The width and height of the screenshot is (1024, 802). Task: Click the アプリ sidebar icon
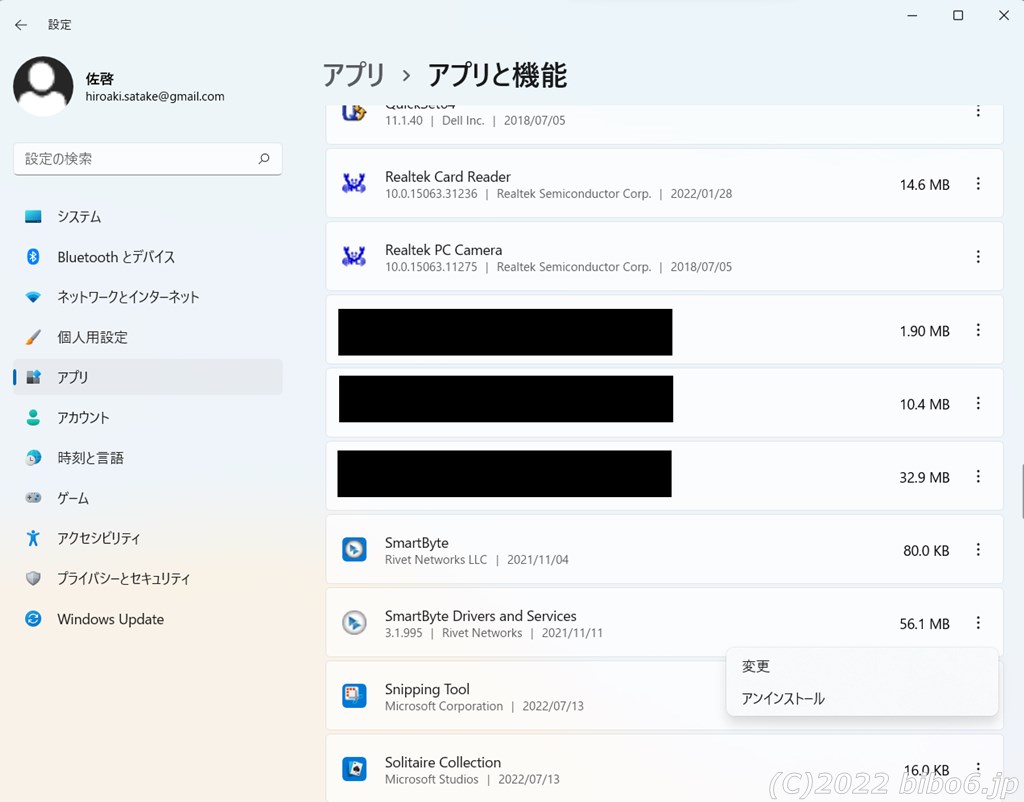(33, 377)
